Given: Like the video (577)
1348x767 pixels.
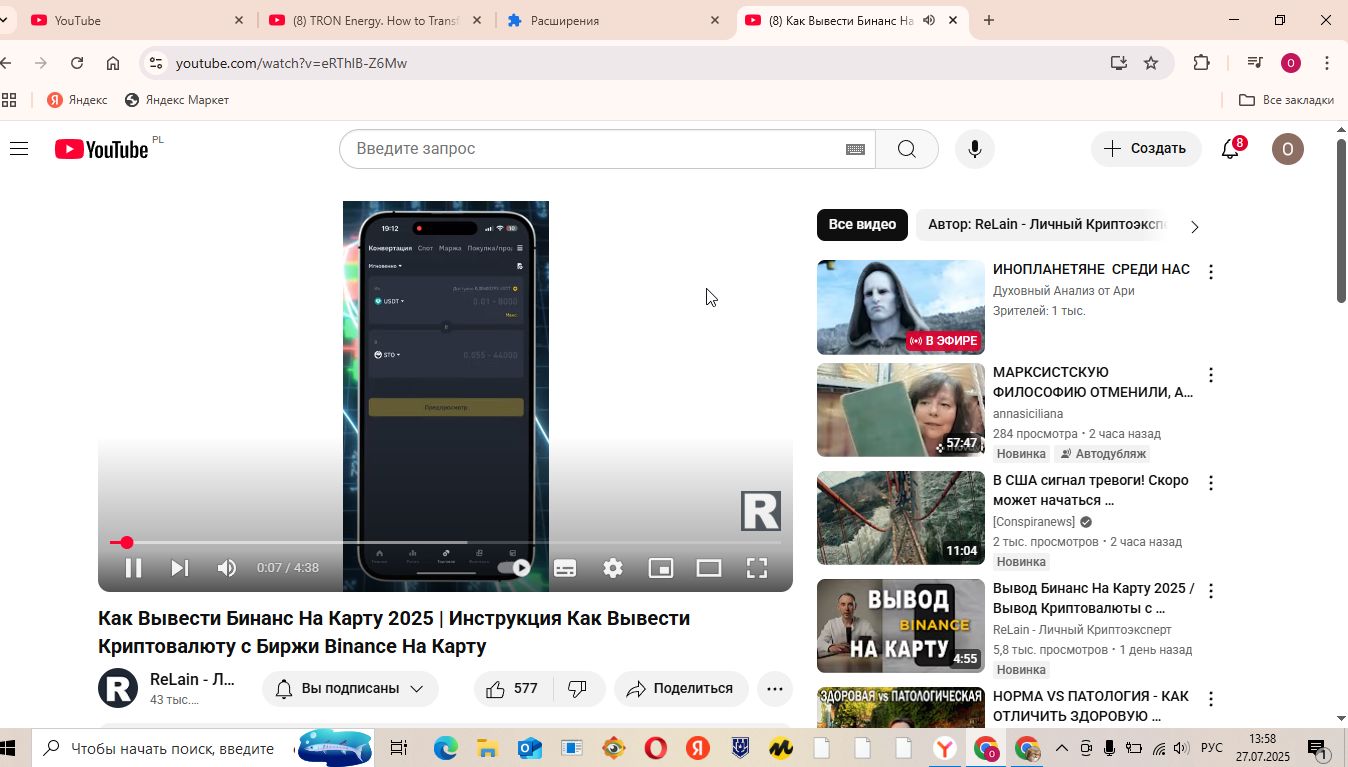Looking at the screenshot, I should (513, 688).
